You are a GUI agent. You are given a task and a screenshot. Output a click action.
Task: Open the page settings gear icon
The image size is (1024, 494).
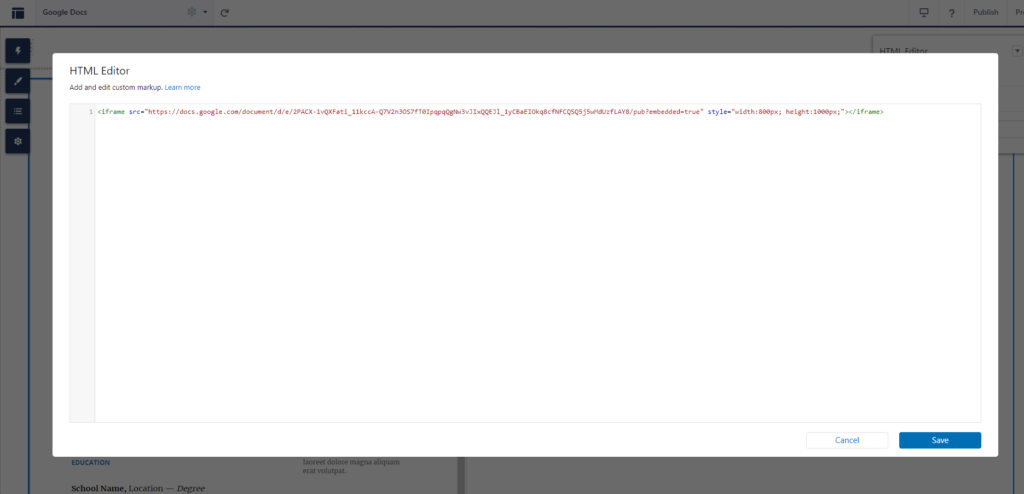pos(192,12)
